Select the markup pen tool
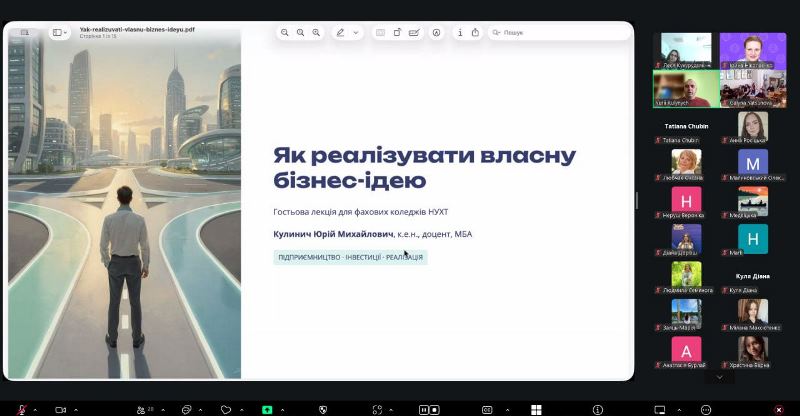 point(340,33)
